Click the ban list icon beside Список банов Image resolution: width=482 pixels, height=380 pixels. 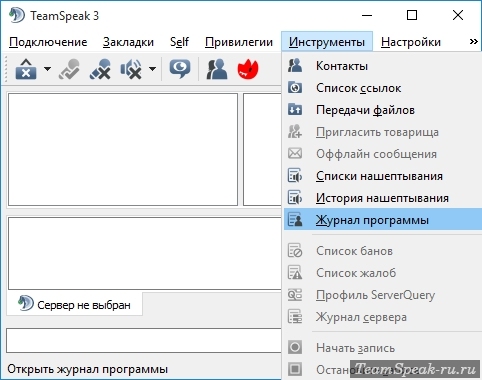point(295,250)
